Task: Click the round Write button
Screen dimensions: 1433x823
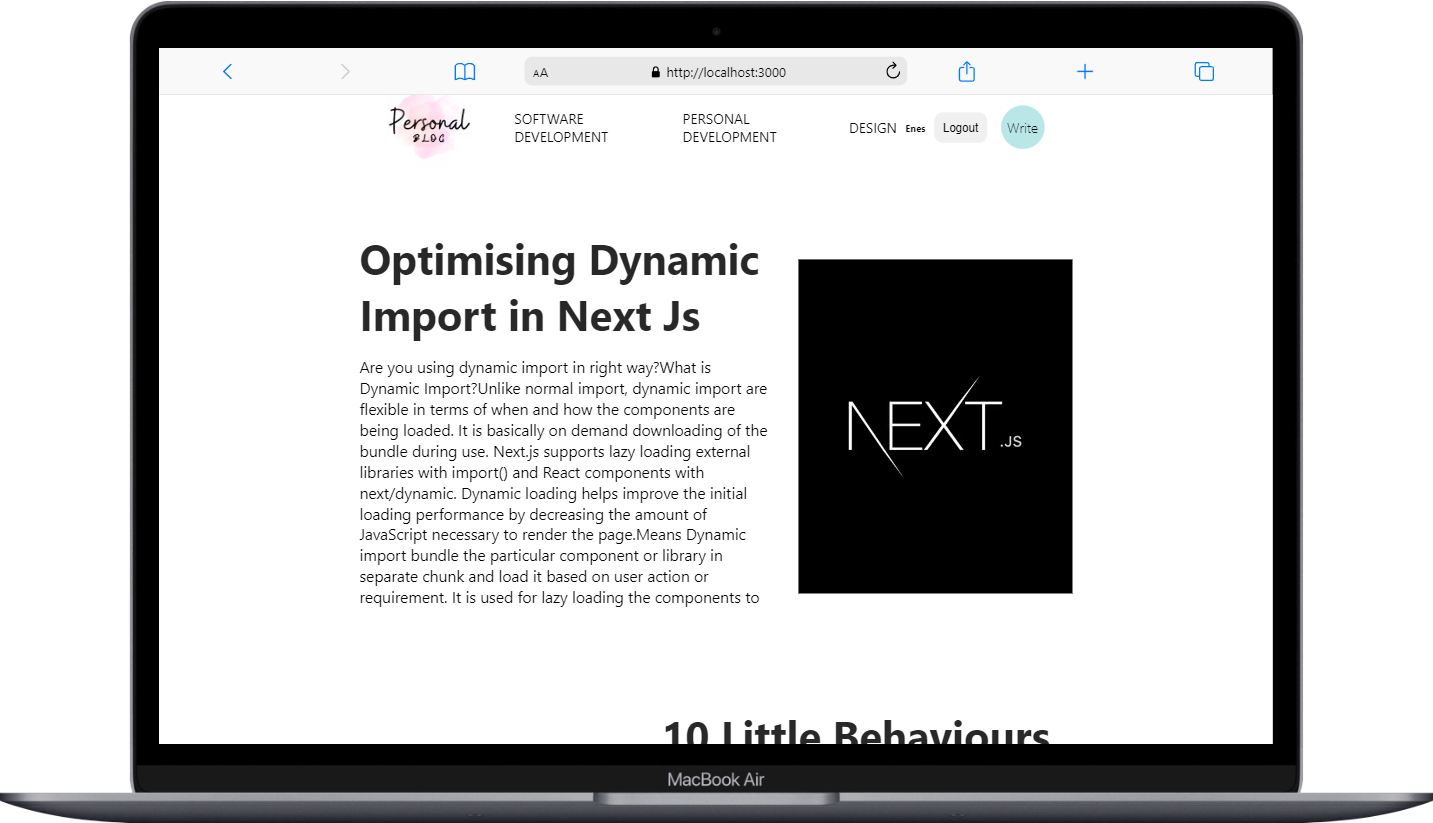Action: tap(1022, 128)
